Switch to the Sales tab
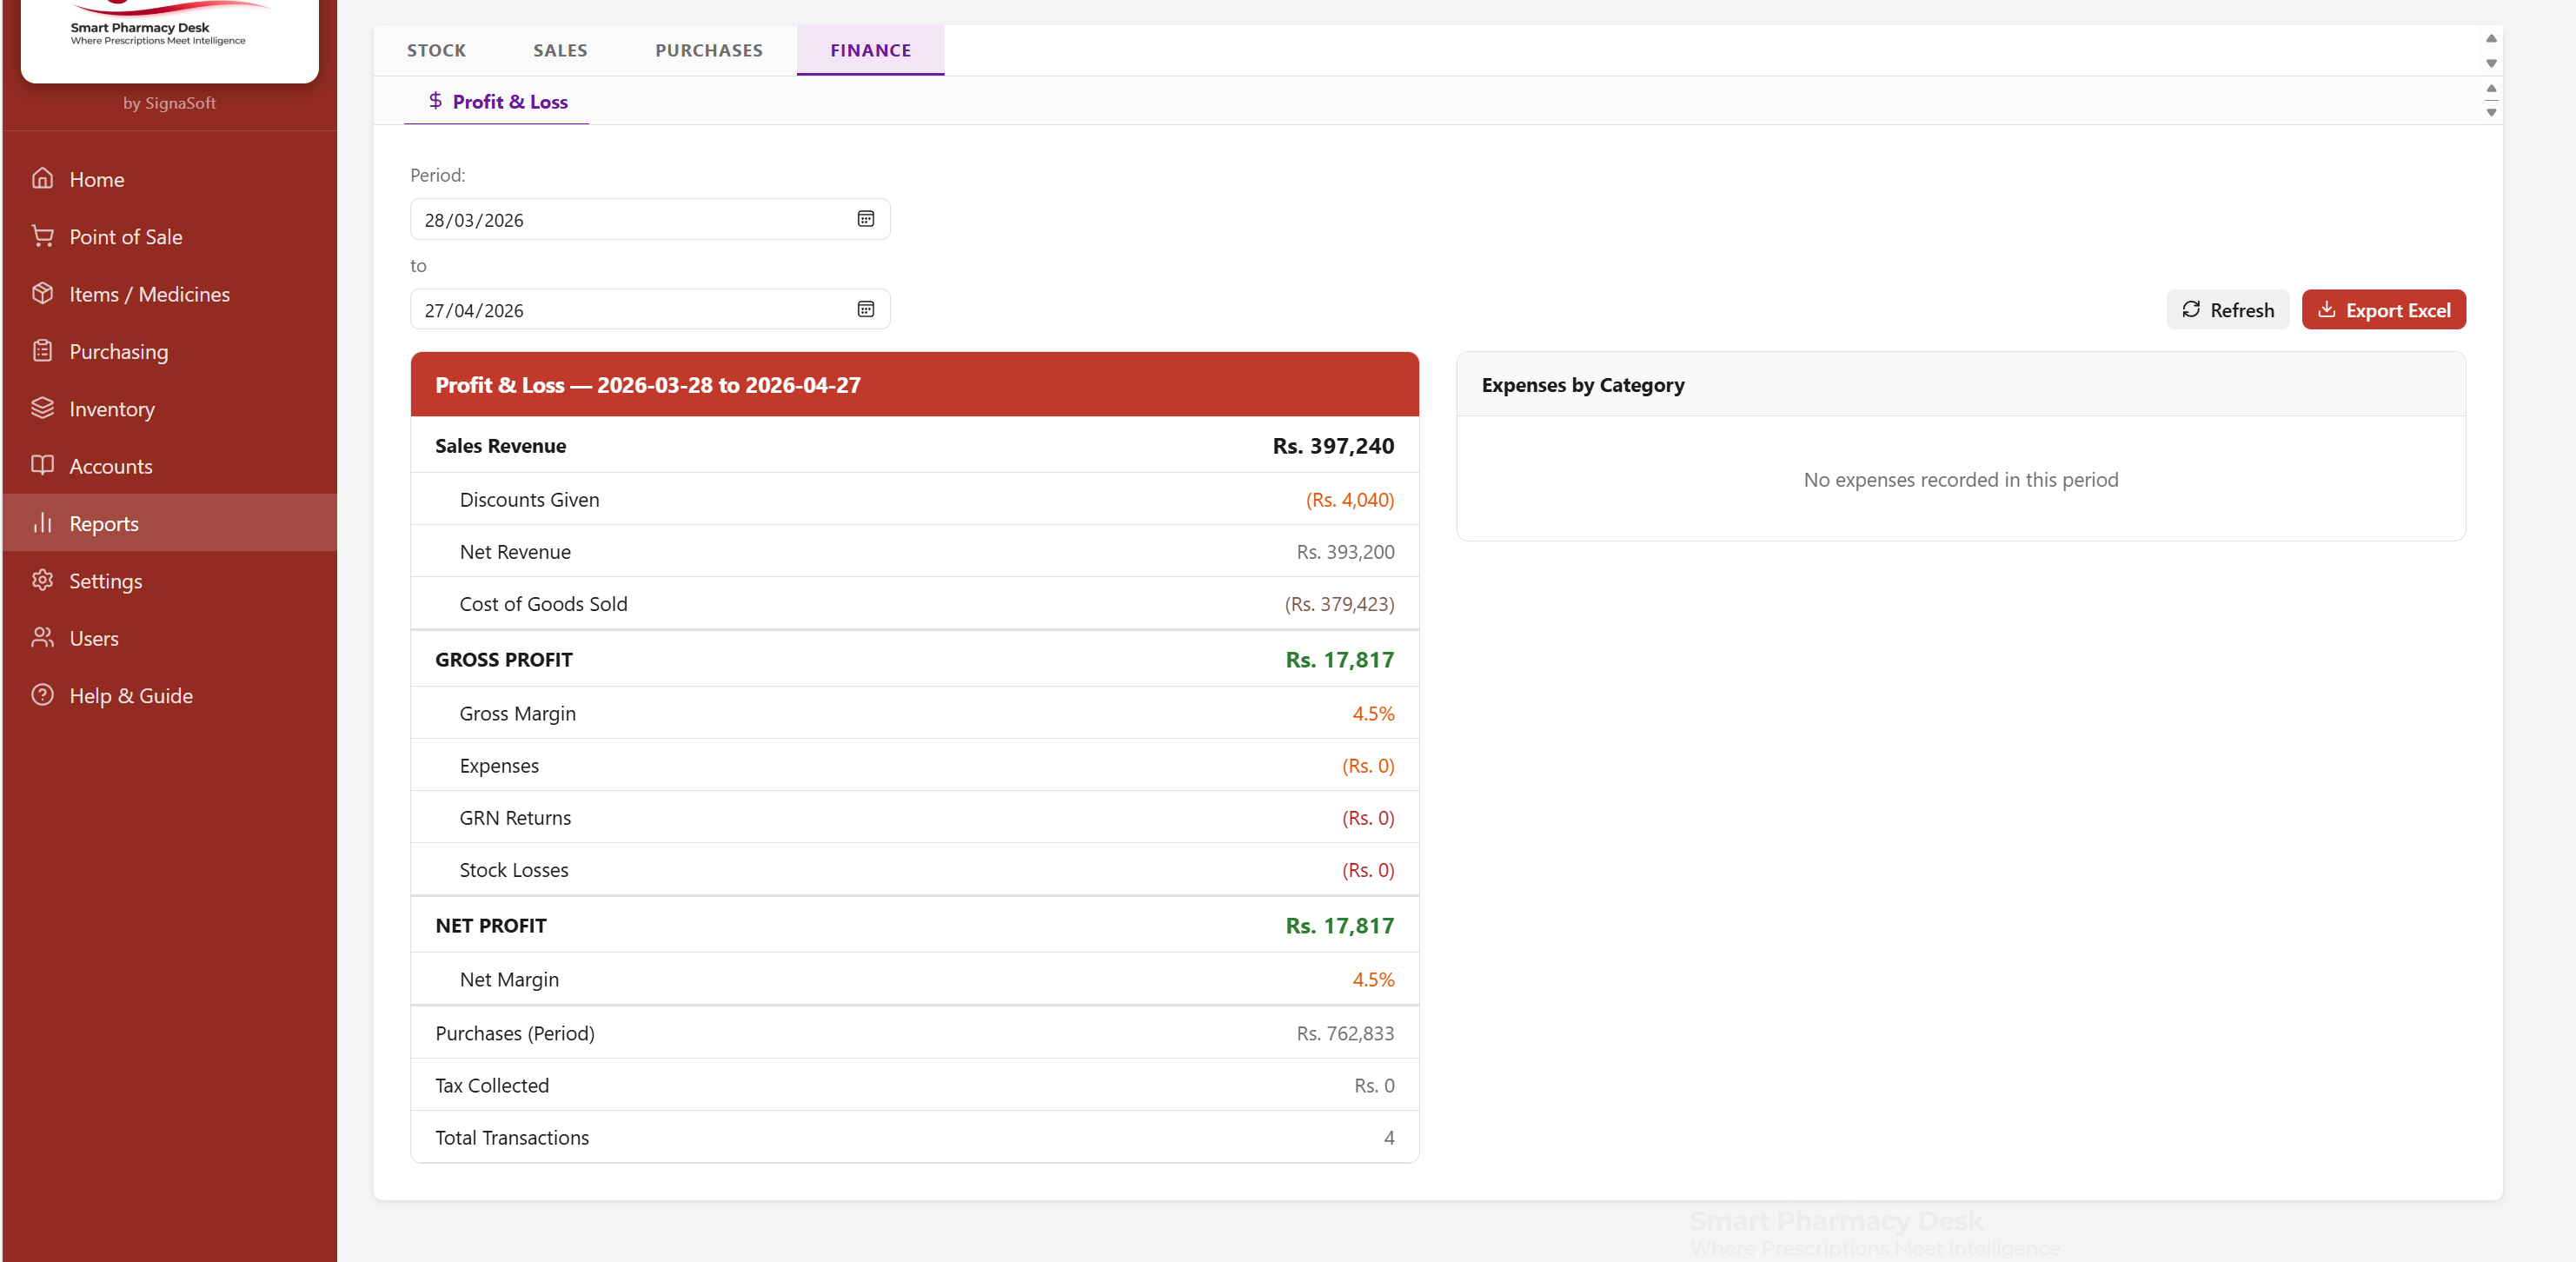 [x=560, y=50]
